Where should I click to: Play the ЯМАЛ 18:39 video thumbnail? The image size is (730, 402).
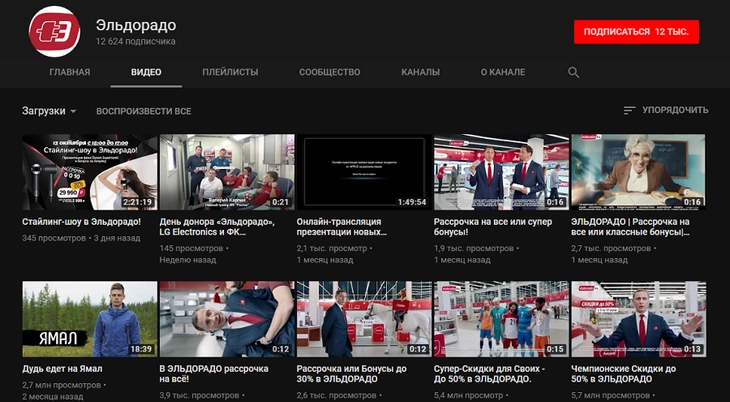[x=90, y=319]
